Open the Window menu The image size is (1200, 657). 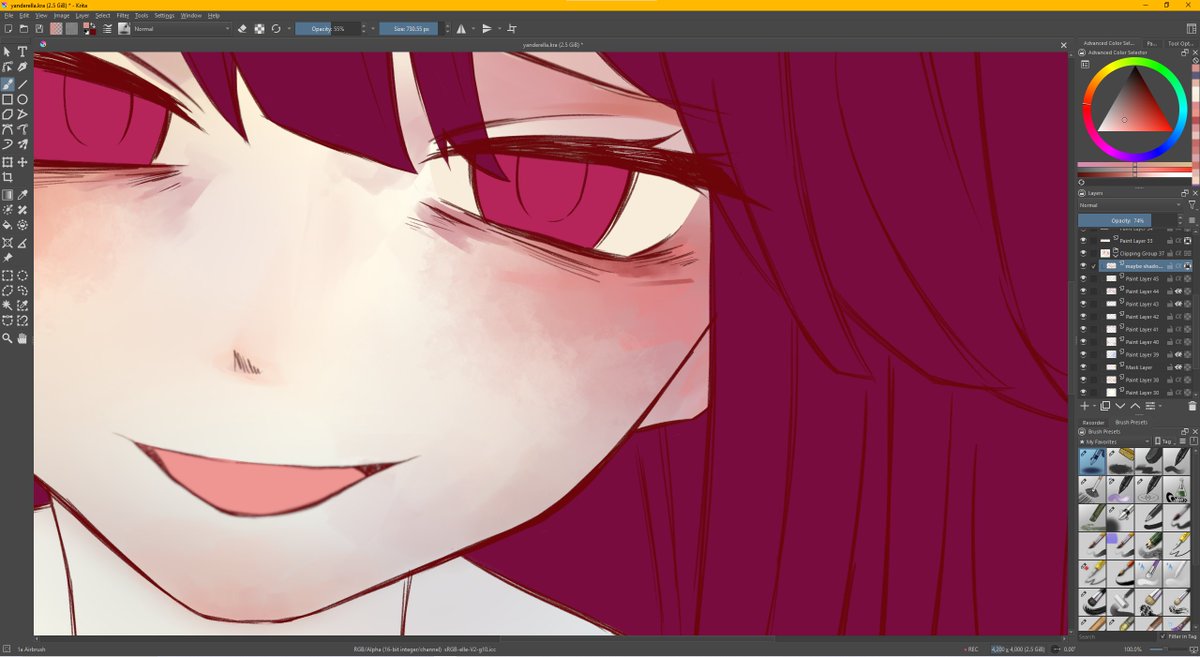190,16
